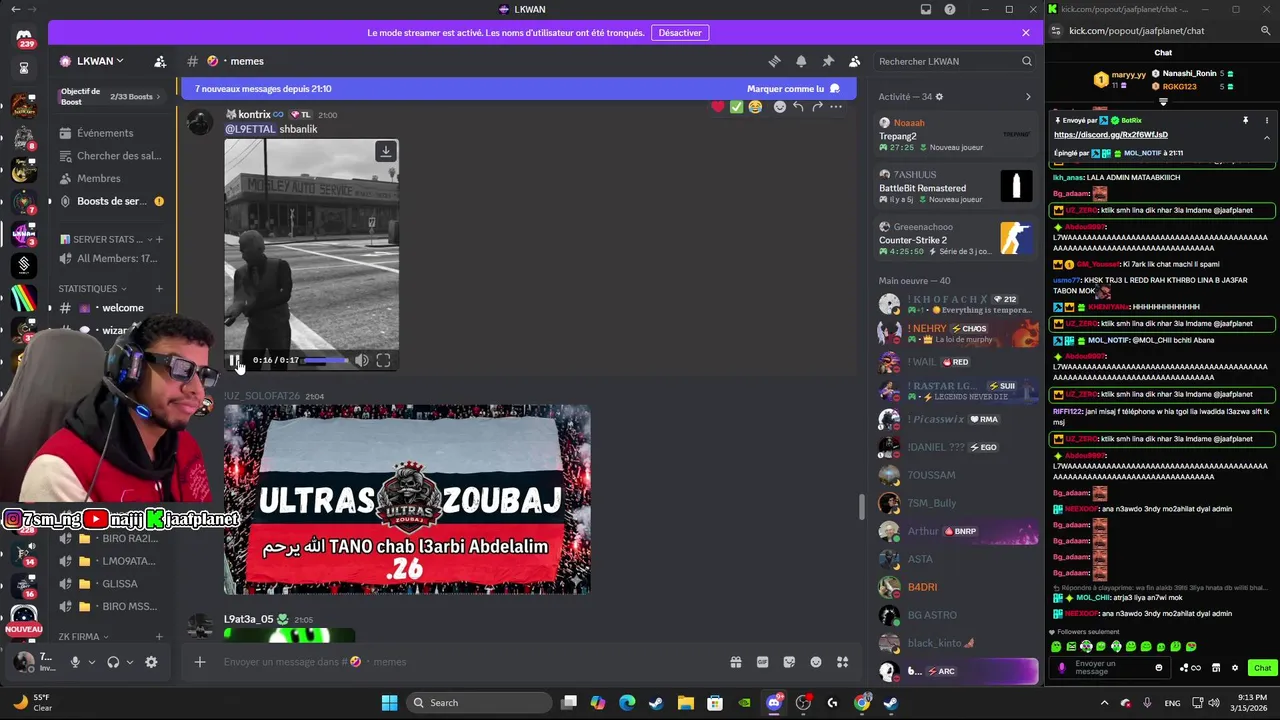Mute the video player volume

pos(362,360)
